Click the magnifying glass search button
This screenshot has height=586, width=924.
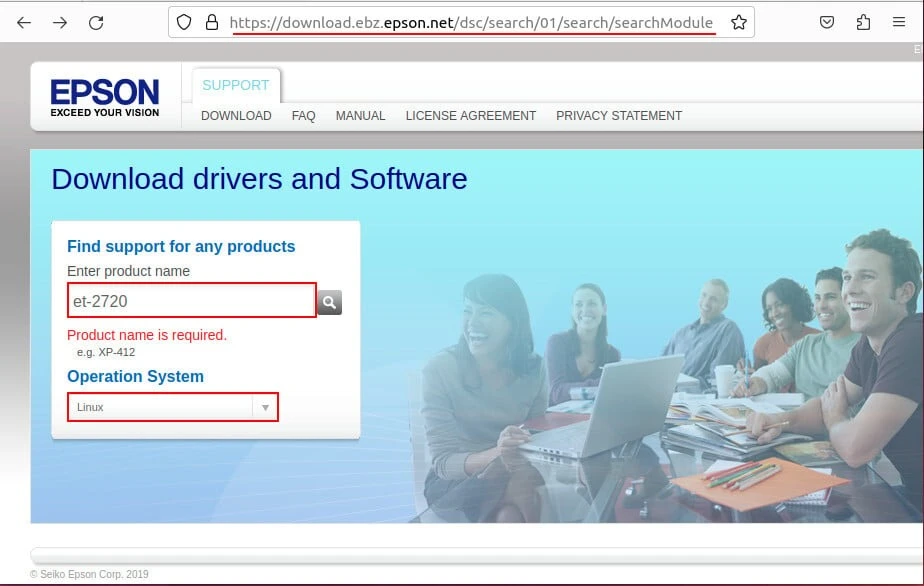point(329,302)
